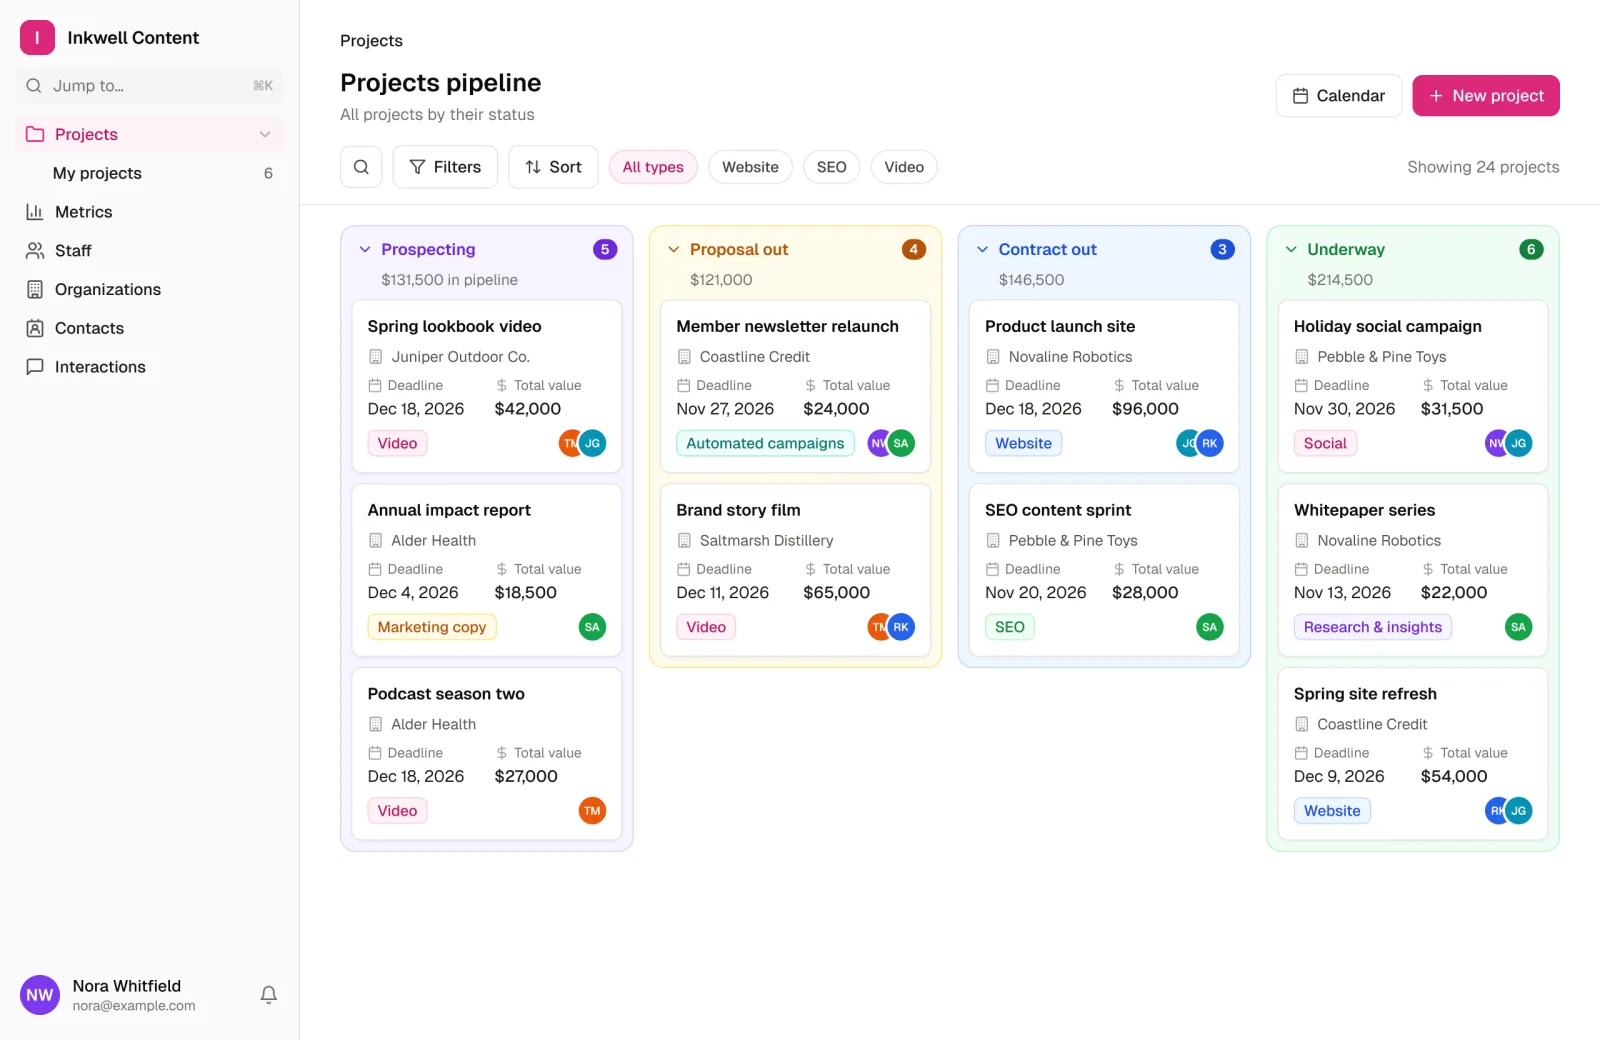Collapse the Underway column
The height and width of the screenshot is (1040, 1600).
tap(1291, 250)
